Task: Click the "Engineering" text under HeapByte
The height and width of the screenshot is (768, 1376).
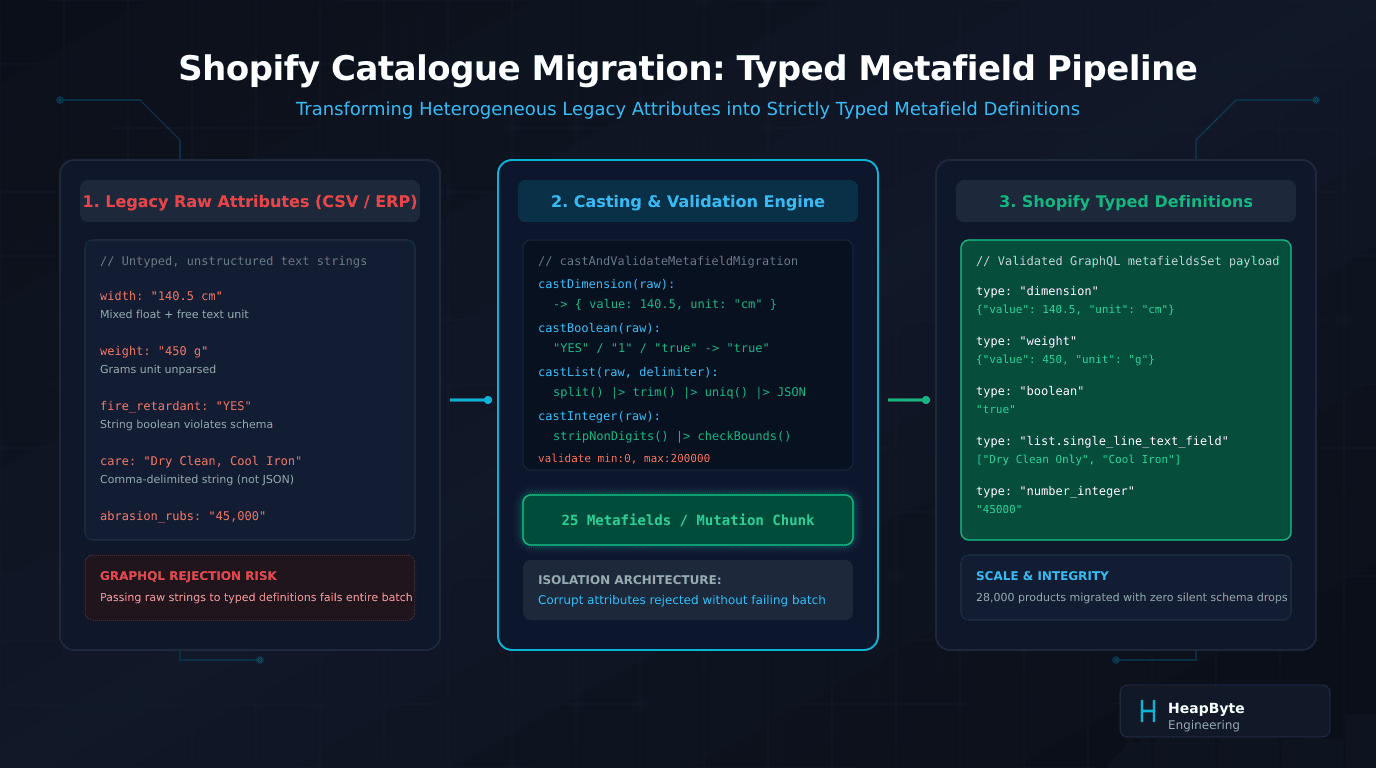Action: pyautogui.click(x=1204, y=725)
